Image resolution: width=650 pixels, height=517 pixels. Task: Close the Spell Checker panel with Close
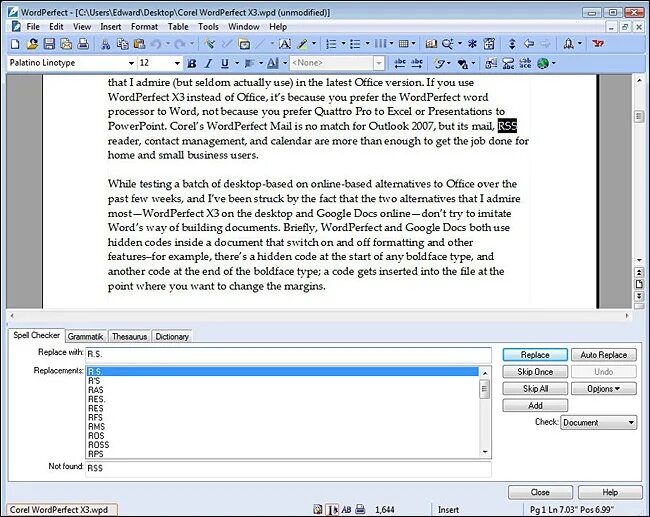coord(540,492)
